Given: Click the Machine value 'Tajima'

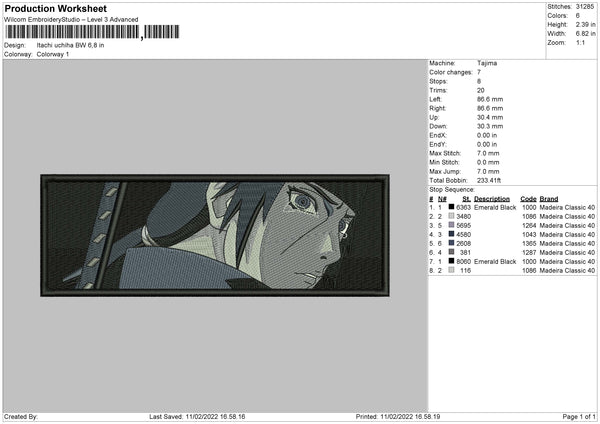Looking at the screenshot, I should click(x=487, y=63).
